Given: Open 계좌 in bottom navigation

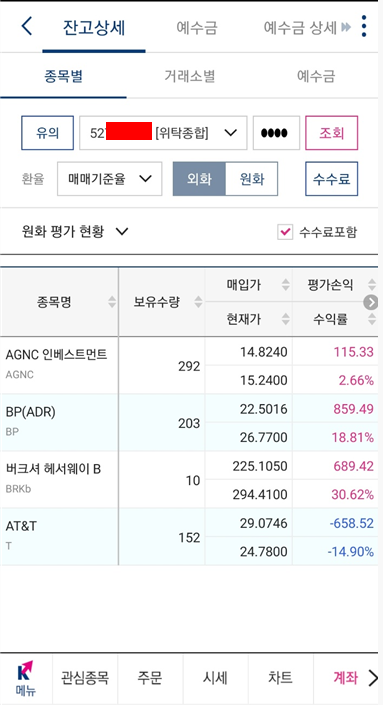Looking at the screenshot, I should (x=345, y=678).
